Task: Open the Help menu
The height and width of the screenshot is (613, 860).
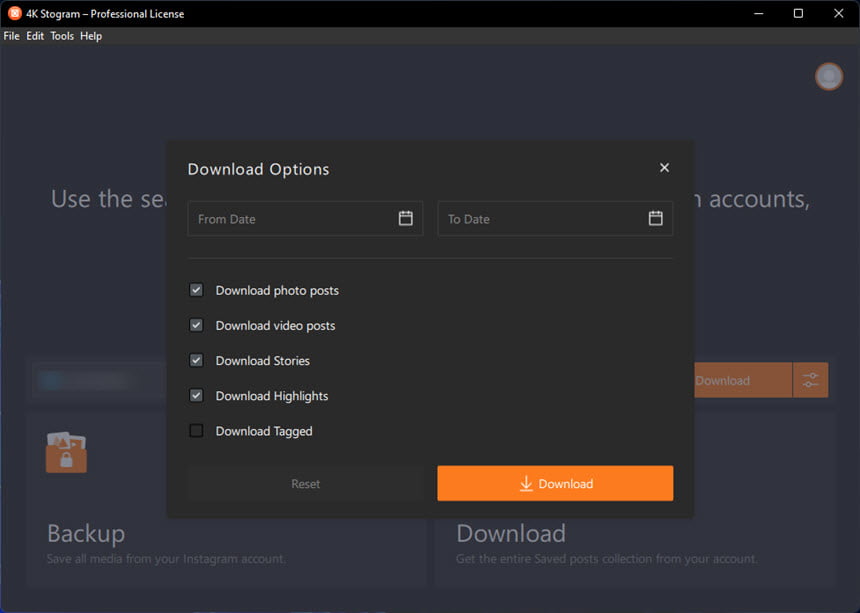Action: coord(91,36)
